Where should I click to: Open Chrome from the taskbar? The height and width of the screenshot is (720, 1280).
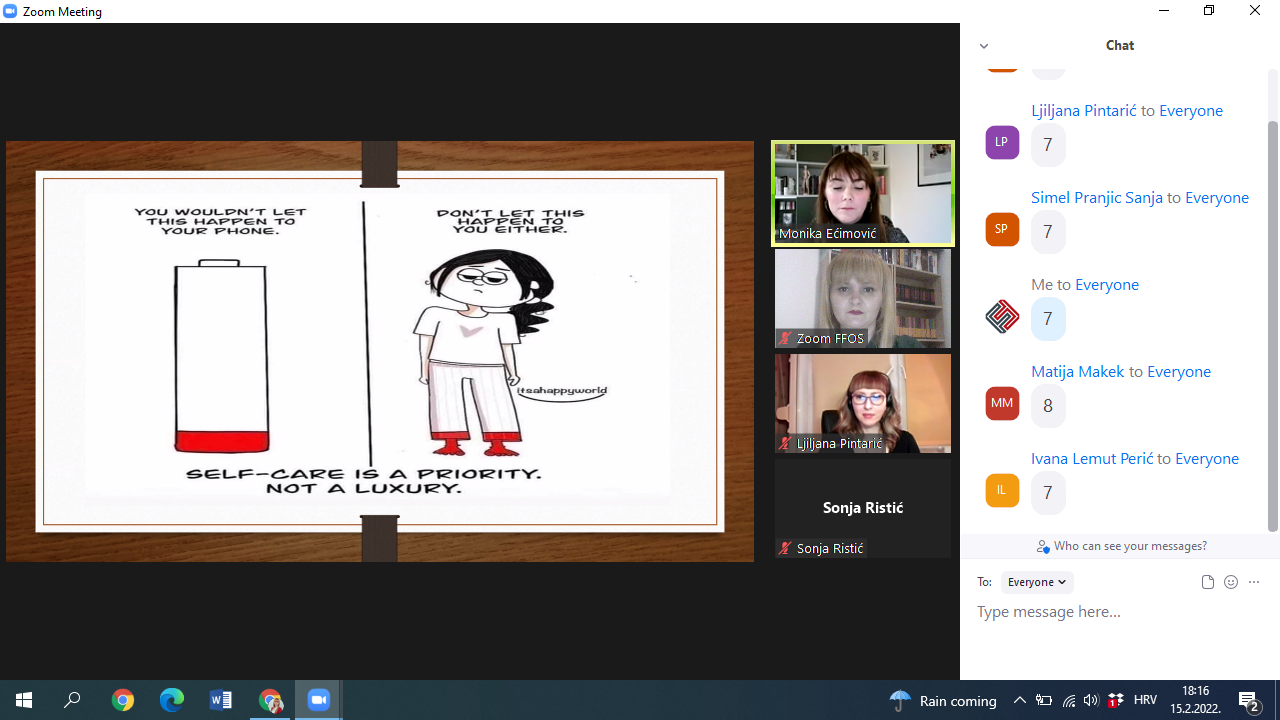tap(123, 700)
